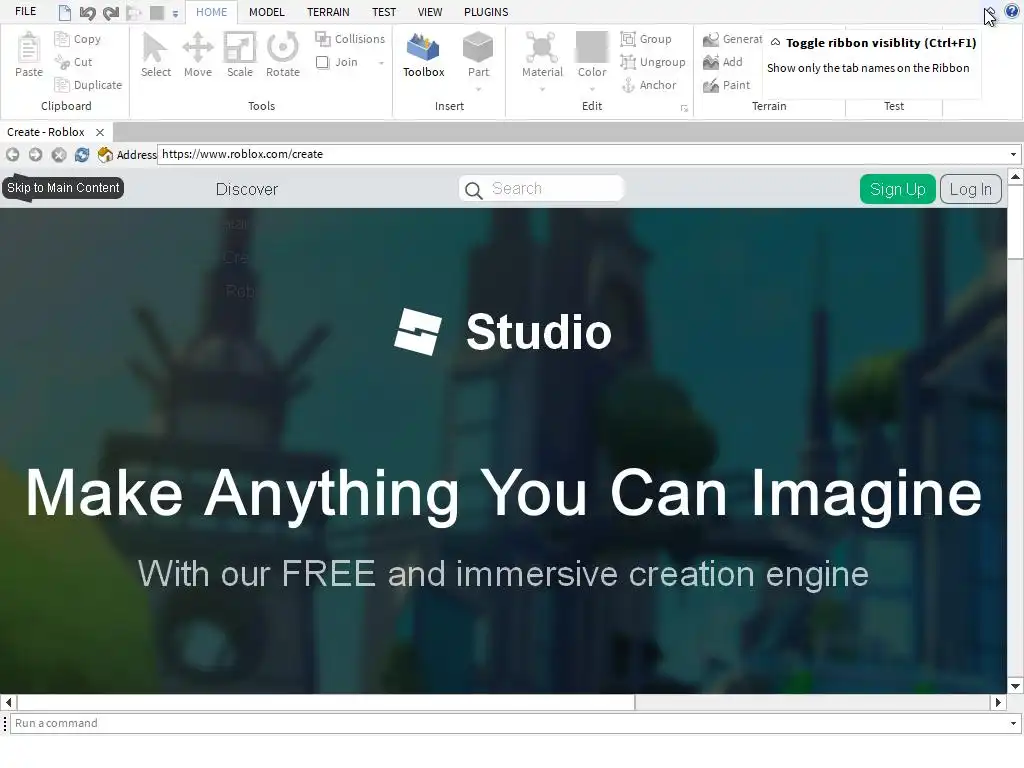Toggle Collisions in the Tools group

[351, 39]
